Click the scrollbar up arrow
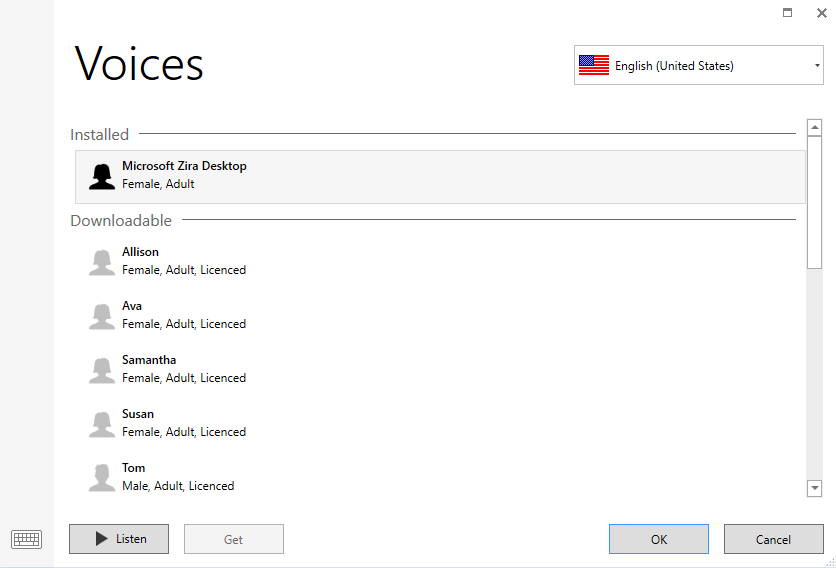 coord(814,127)
